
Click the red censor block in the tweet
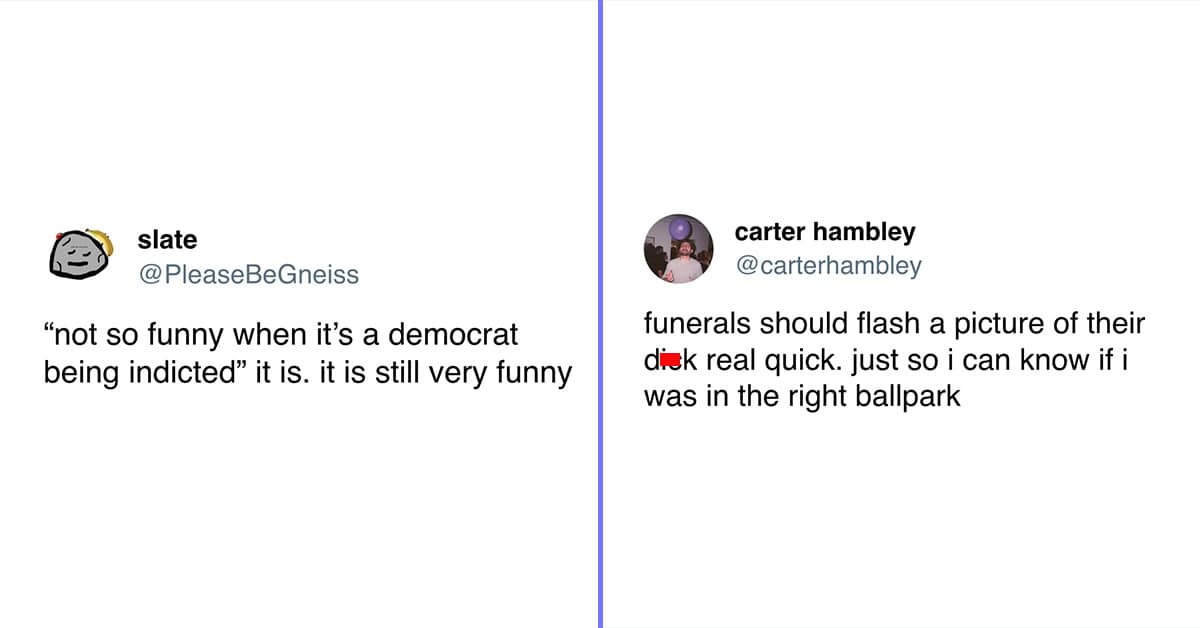click(x=671, y=358)
